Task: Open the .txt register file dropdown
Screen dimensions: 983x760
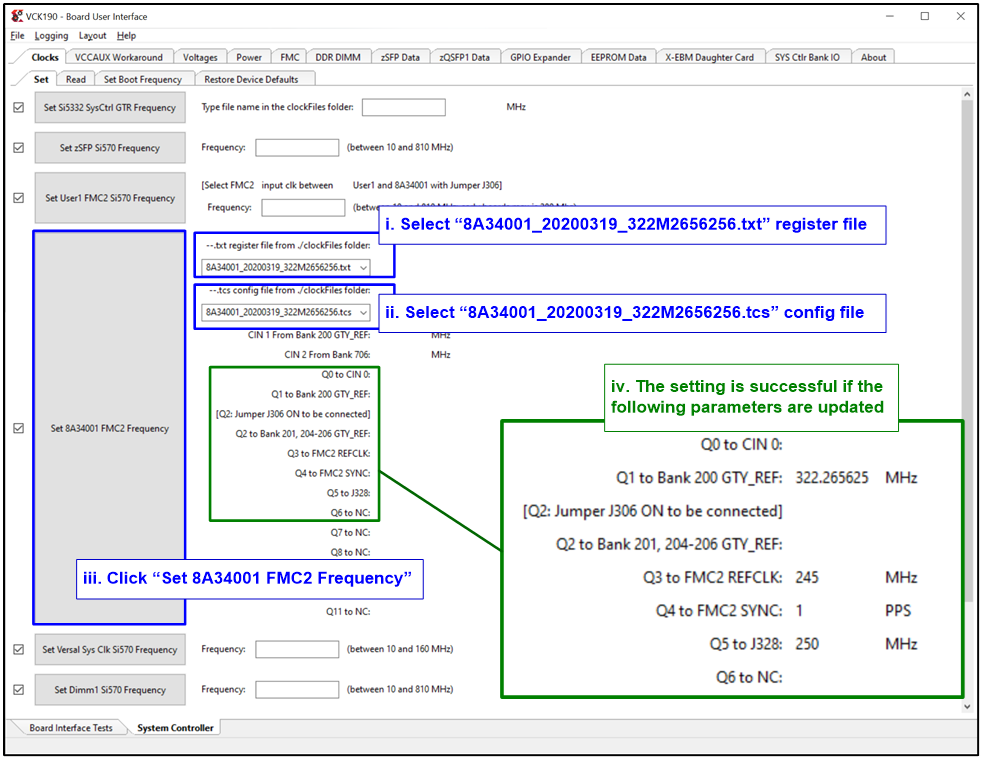Action: (286, 267)
